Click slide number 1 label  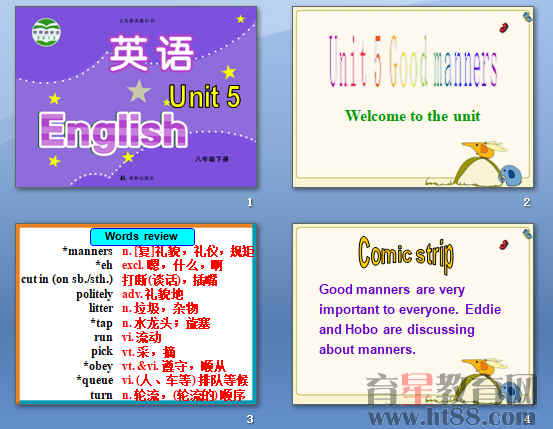[x=250, y=202]
